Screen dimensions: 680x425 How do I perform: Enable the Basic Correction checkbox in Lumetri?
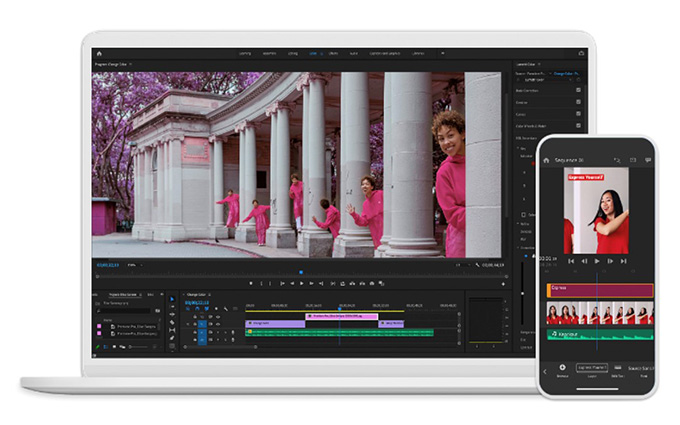coord(578,89)
